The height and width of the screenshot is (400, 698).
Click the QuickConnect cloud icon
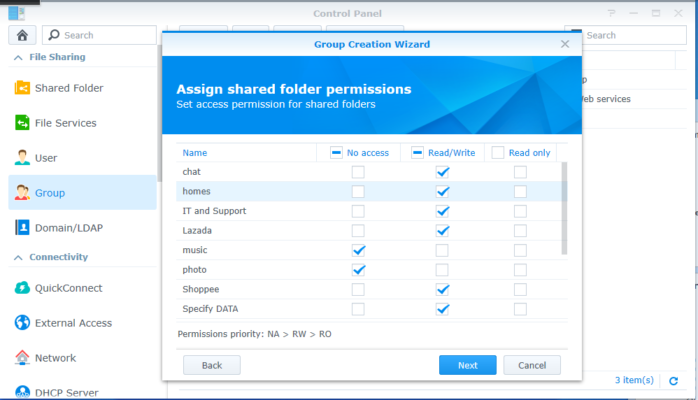[x=22, y=288]
